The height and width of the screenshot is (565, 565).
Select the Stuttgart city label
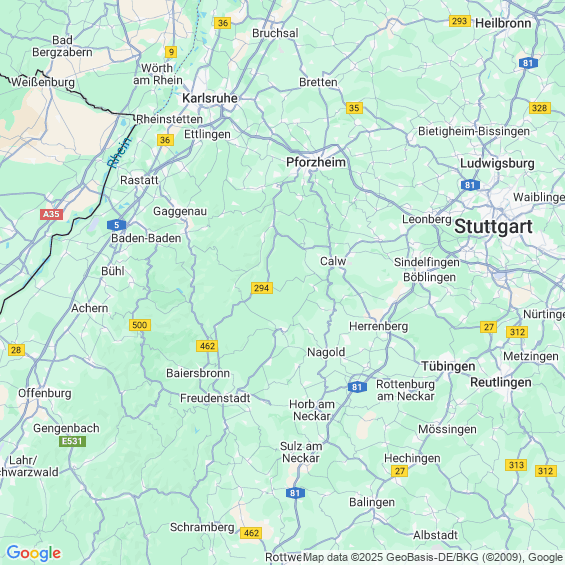click(x=493, y=227)
